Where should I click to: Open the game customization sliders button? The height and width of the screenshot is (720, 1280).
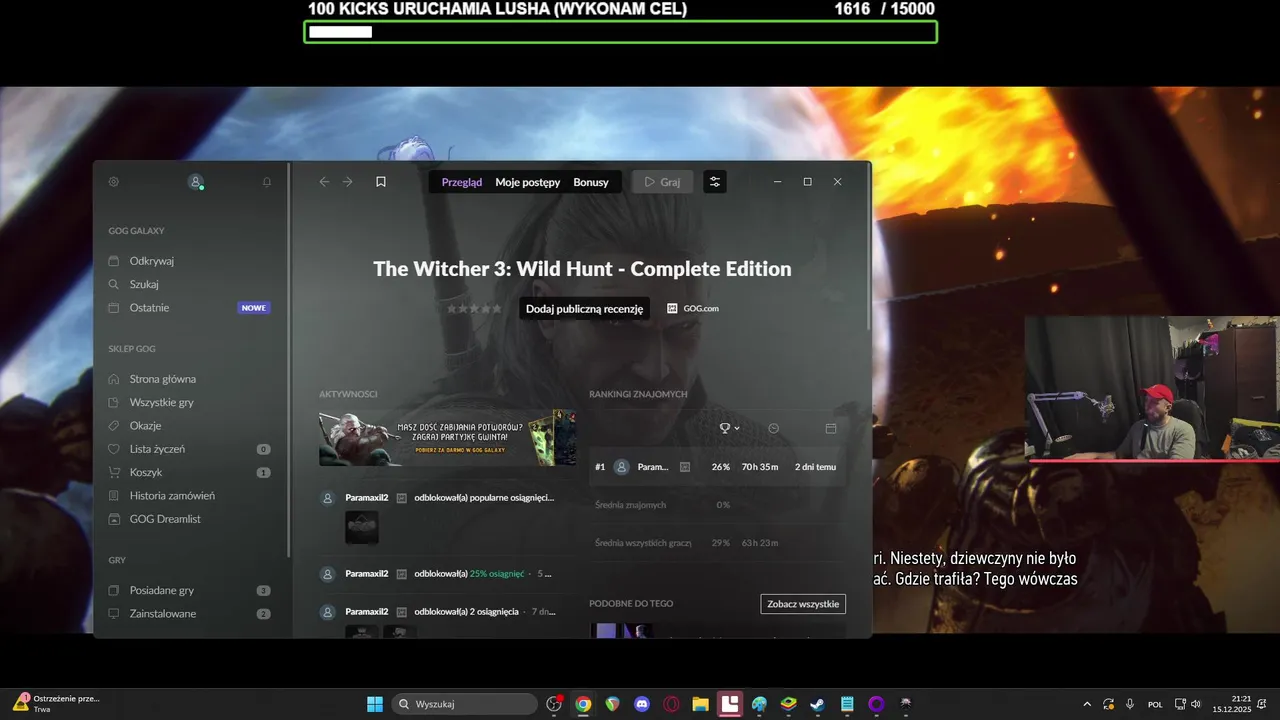tap(715, 182)
